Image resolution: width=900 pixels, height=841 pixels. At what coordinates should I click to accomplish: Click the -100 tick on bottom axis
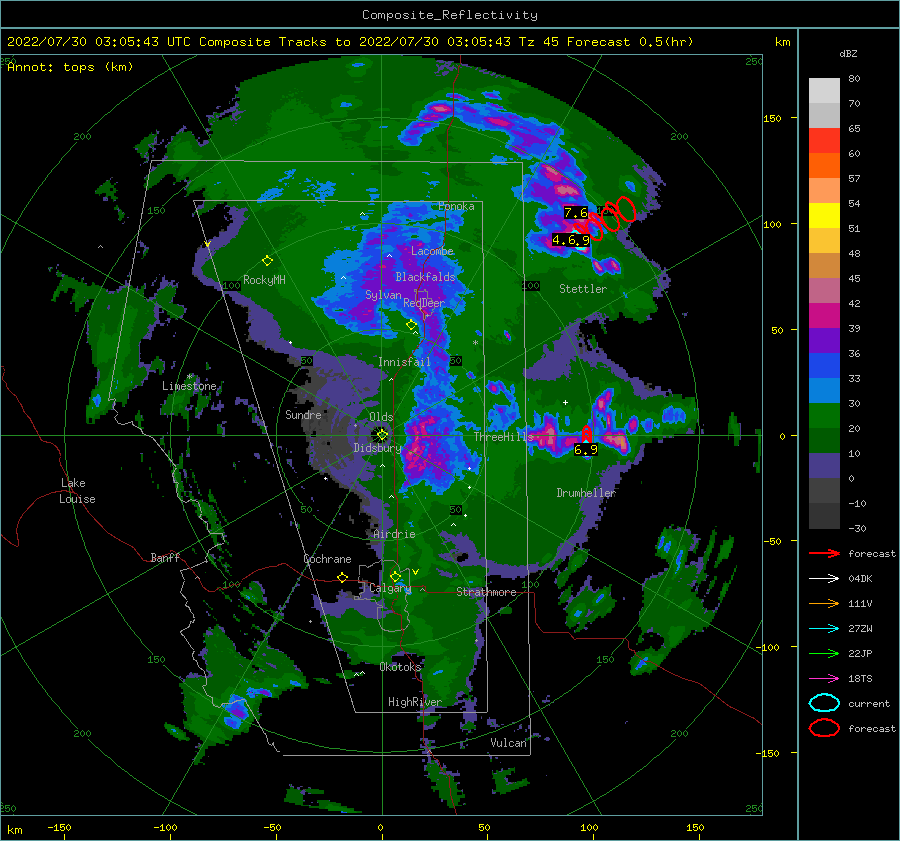coord(166,827)
